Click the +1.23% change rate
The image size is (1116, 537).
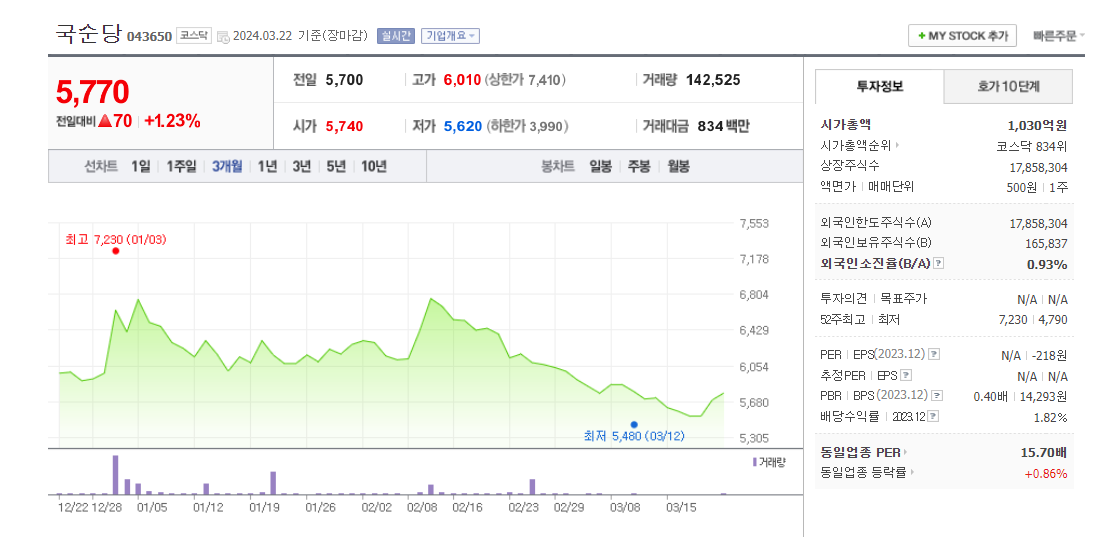172,121
